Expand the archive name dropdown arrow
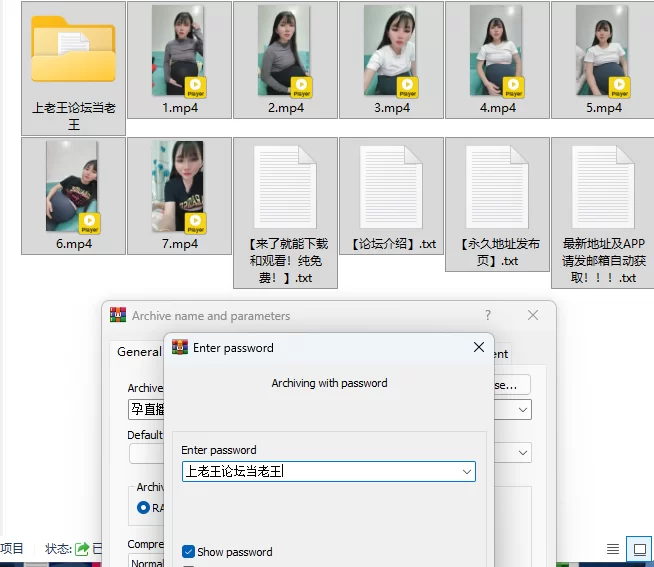The height and width of the screenshot is (567, 654). click(x=523, y=409)
